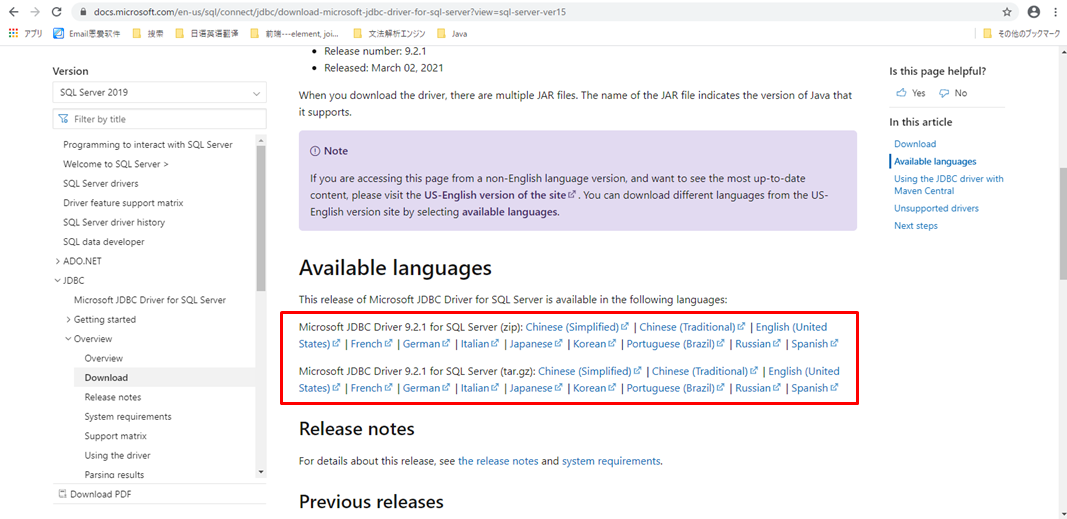Open Support matrix in sidebar tree
The width and height of the screenshot is (1067, 519).
(x=116, y=436)
